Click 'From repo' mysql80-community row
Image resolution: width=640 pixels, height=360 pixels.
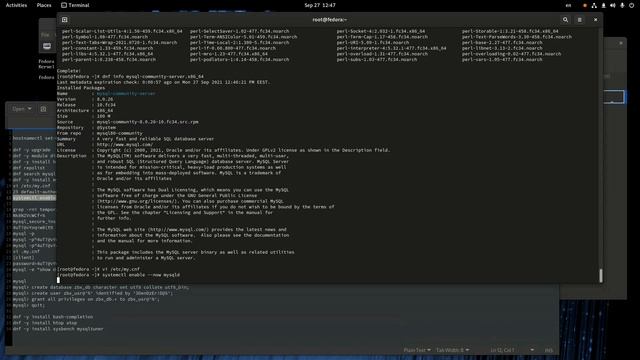(100, 133)
